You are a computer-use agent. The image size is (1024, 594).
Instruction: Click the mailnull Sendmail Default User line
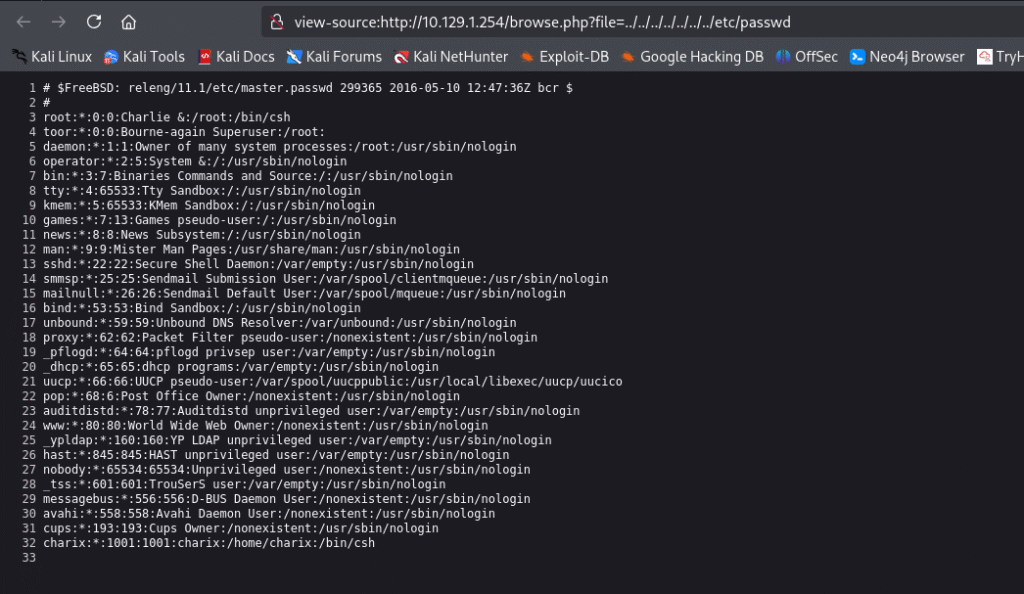click(x=304, y=293)
